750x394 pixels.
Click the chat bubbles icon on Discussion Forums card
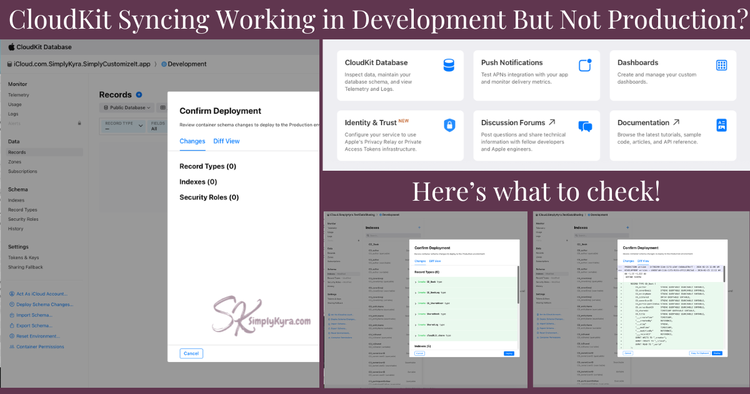[x=585, y=126]
